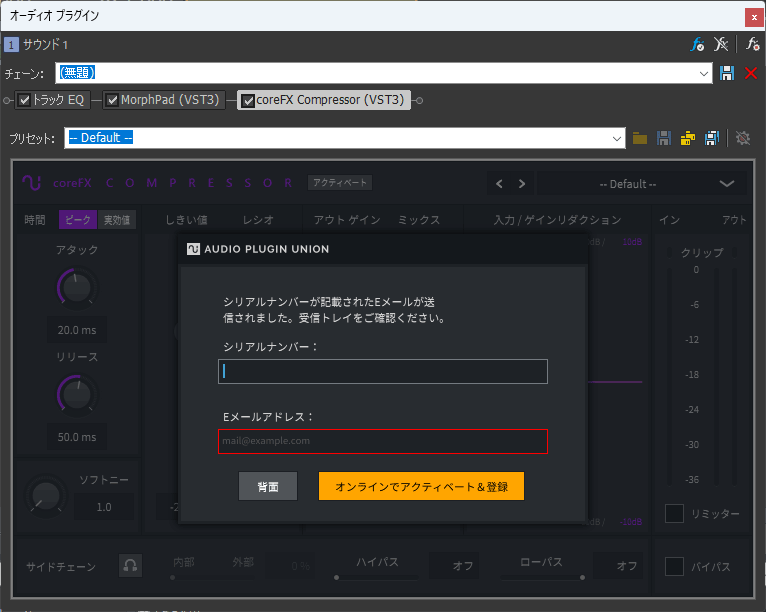Click the sidechain headphones icon

[x=130, y=566]
